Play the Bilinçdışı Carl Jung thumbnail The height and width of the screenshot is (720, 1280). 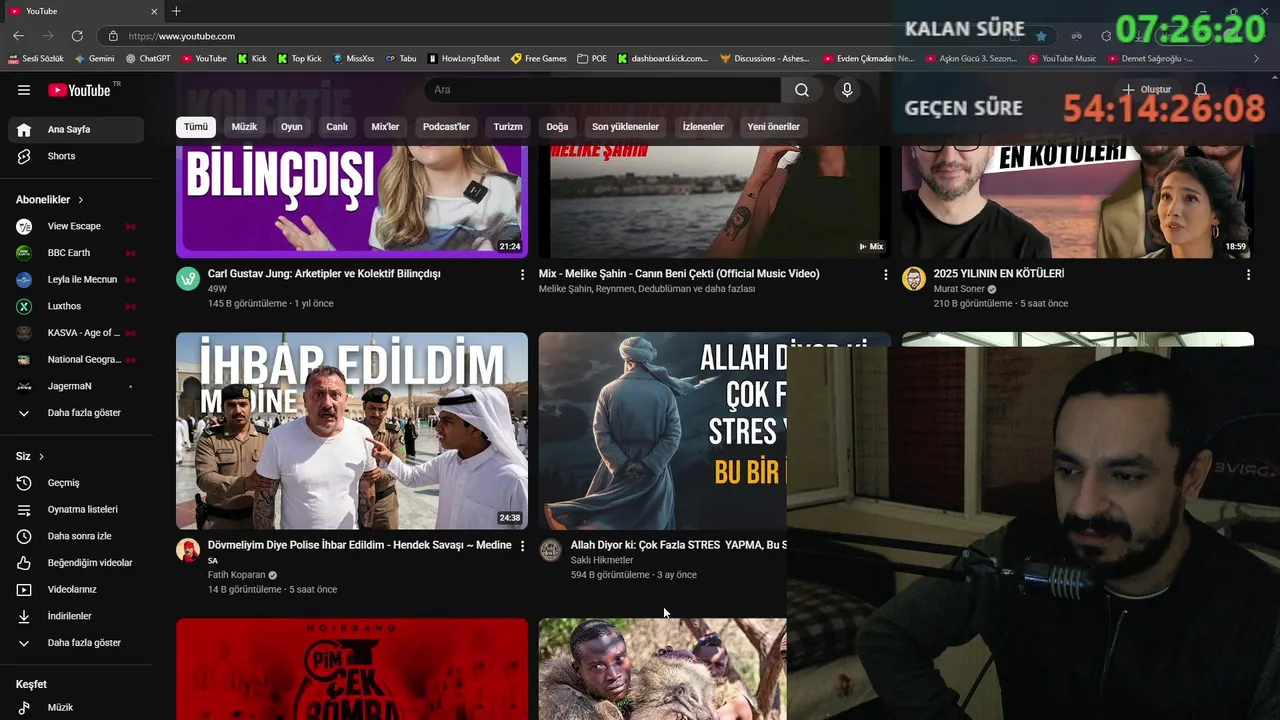pyautogui.click(x=352, y=202)
